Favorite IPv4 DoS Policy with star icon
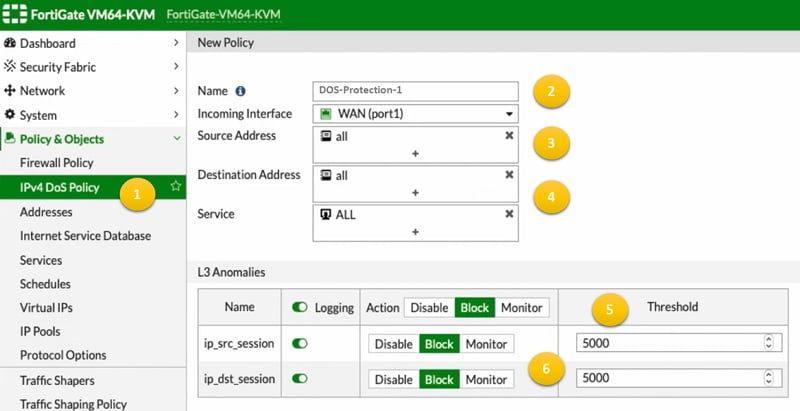Image resolution: width=800 pixels, height=411 pixels. 176,186
